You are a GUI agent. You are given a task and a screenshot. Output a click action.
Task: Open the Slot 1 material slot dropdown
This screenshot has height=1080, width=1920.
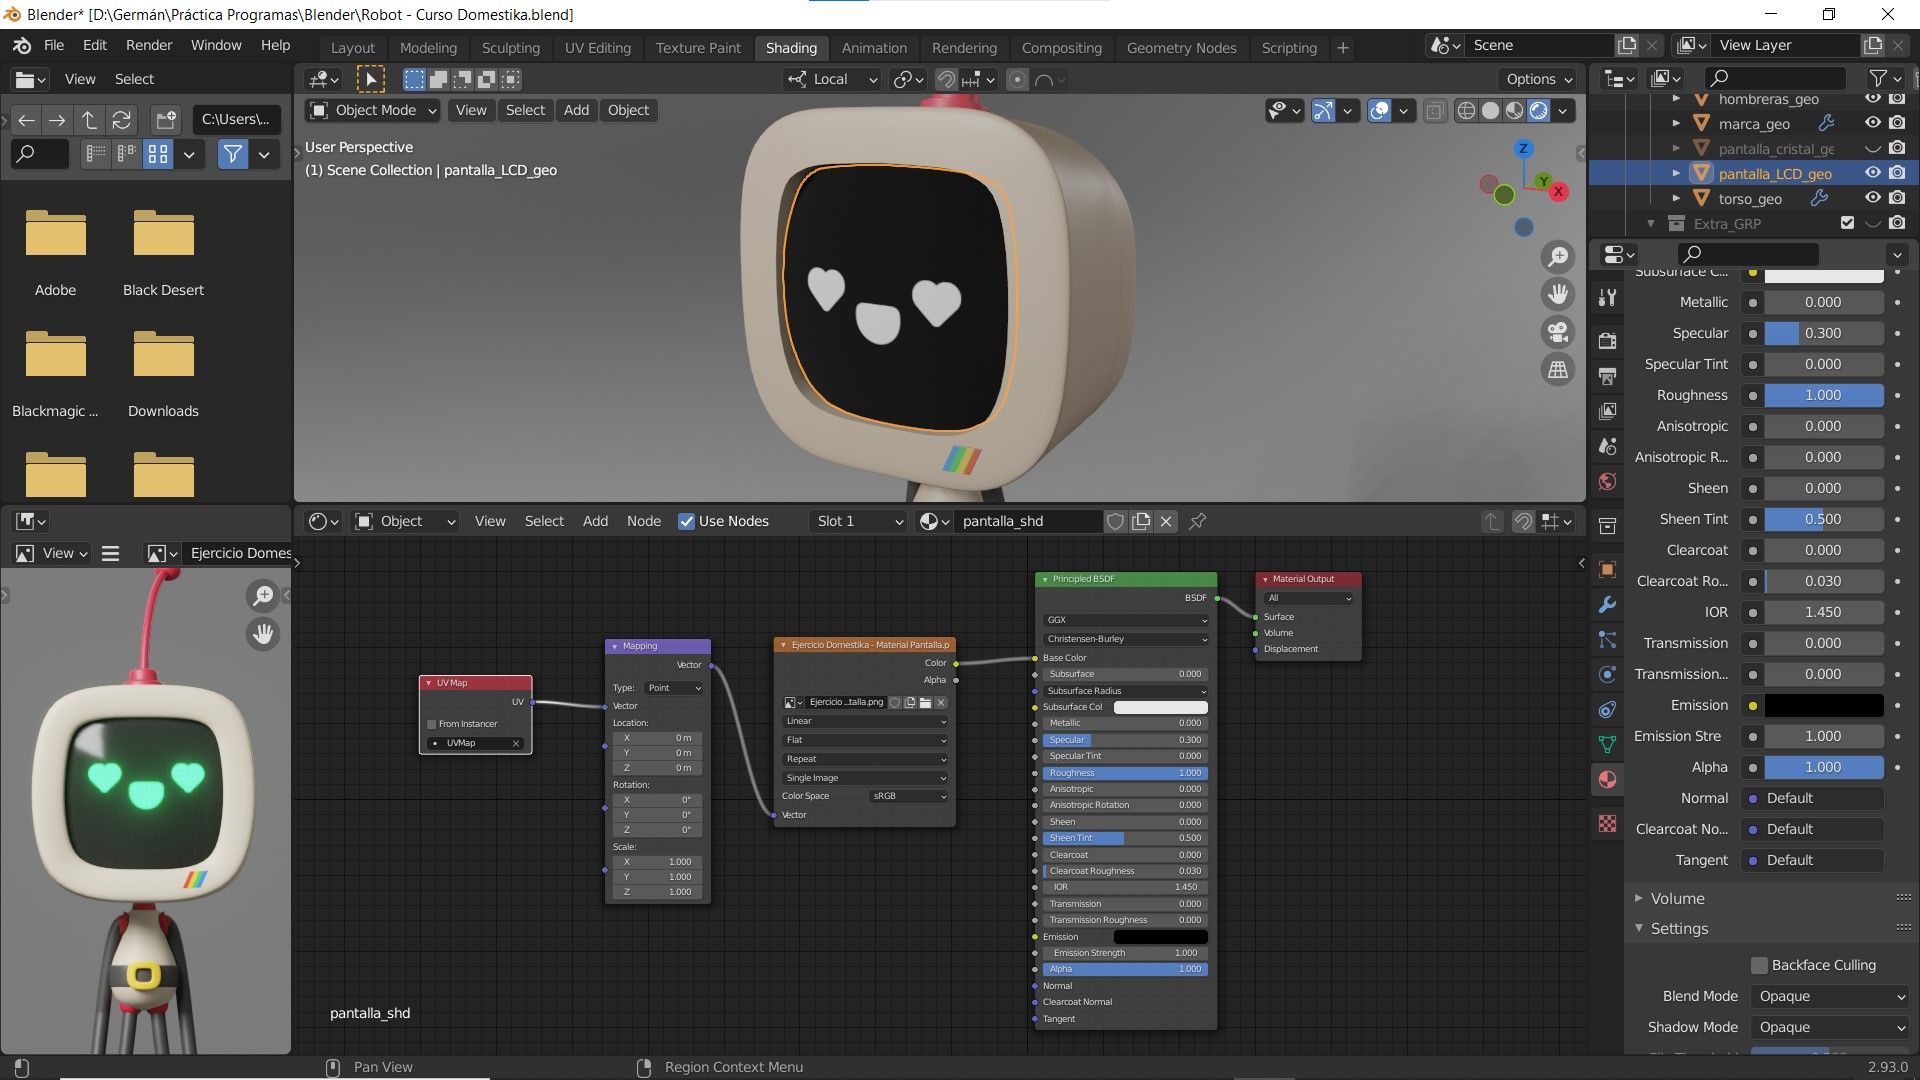point(858,521)
